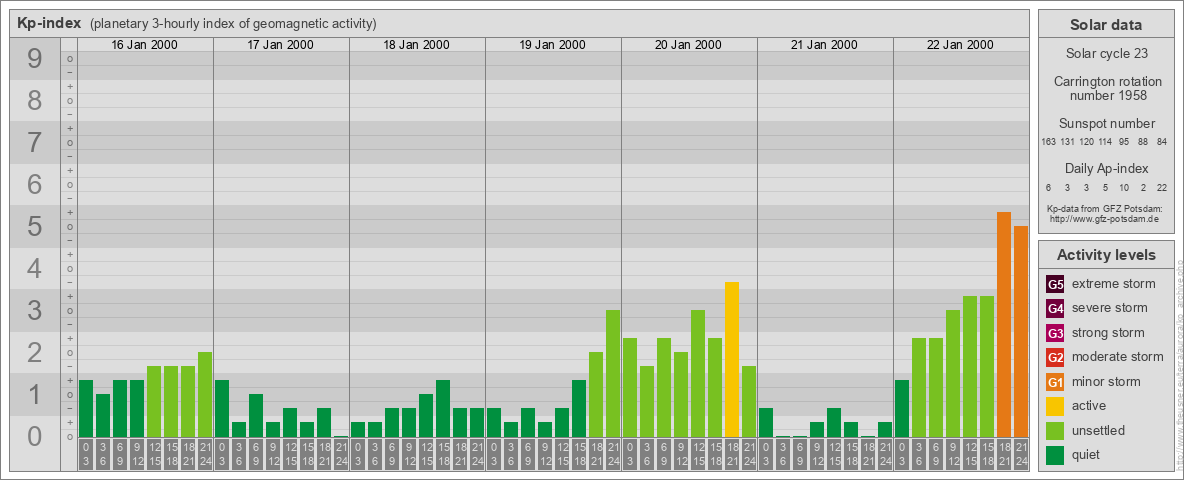Viewport: 1184px width, 480px height.
Task: Click the 16 Jan 2000 date header
Action: point(145,45)
